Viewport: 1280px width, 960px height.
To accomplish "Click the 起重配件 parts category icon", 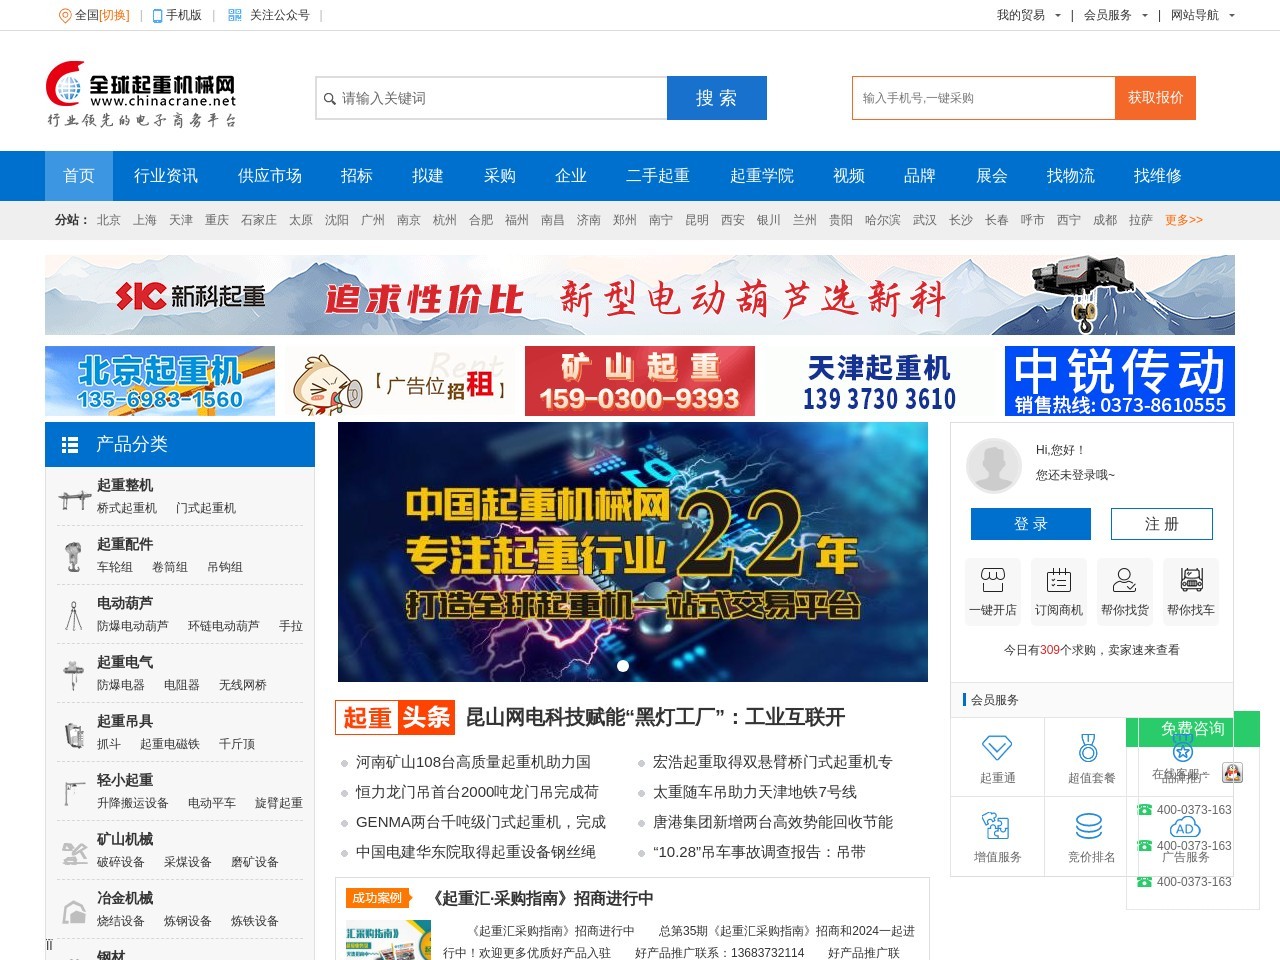I will [x=74, y=556].
